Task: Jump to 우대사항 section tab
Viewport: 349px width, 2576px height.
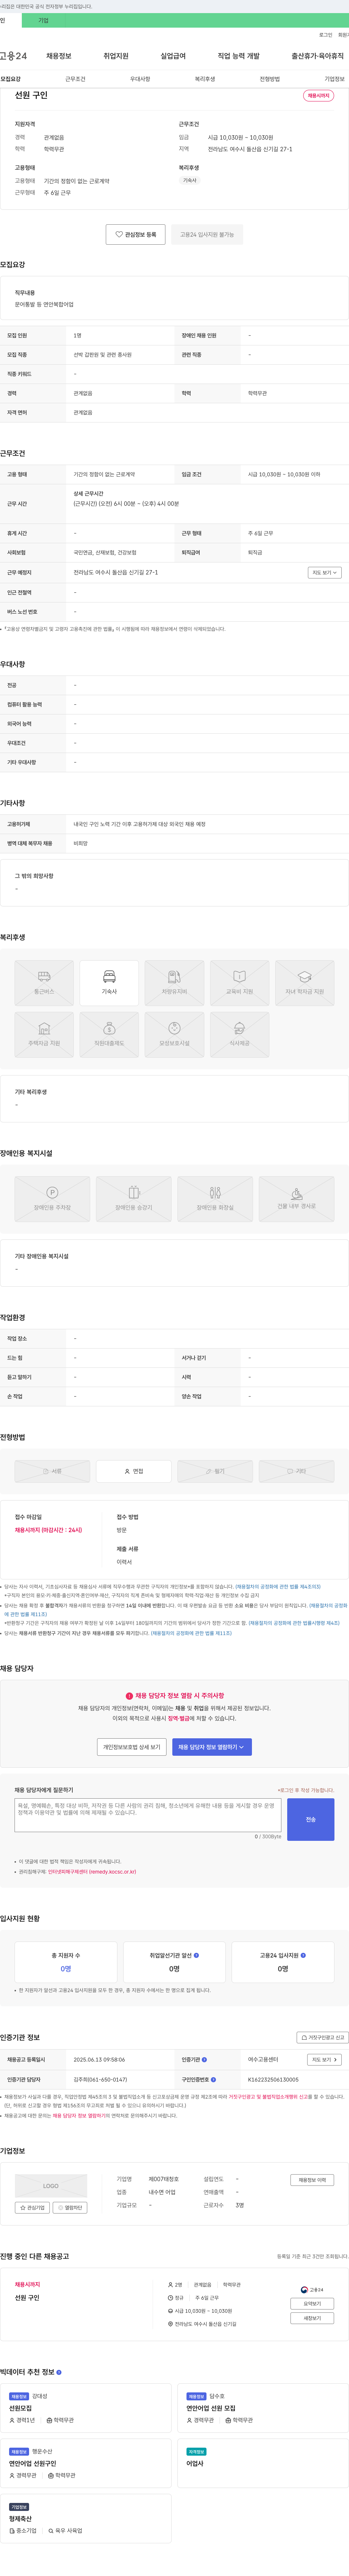Action: click(140, 79)
